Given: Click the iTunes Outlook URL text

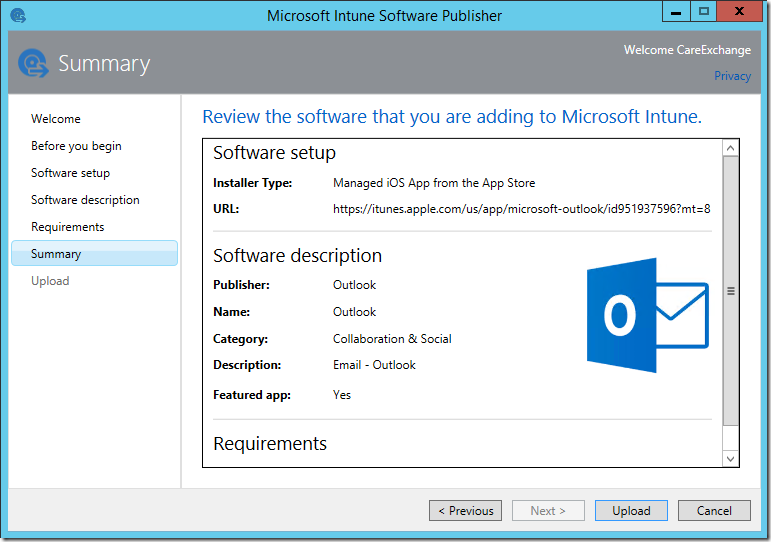Looking at the screenshot, I should click(x=521, y=209).
